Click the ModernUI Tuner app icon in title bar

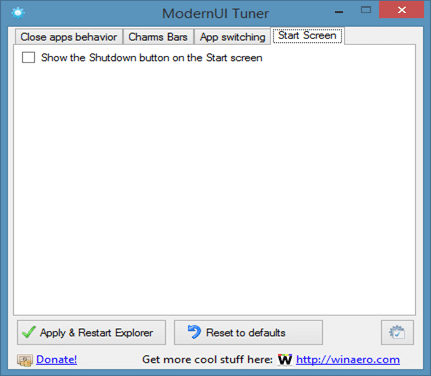click(18, 13)
